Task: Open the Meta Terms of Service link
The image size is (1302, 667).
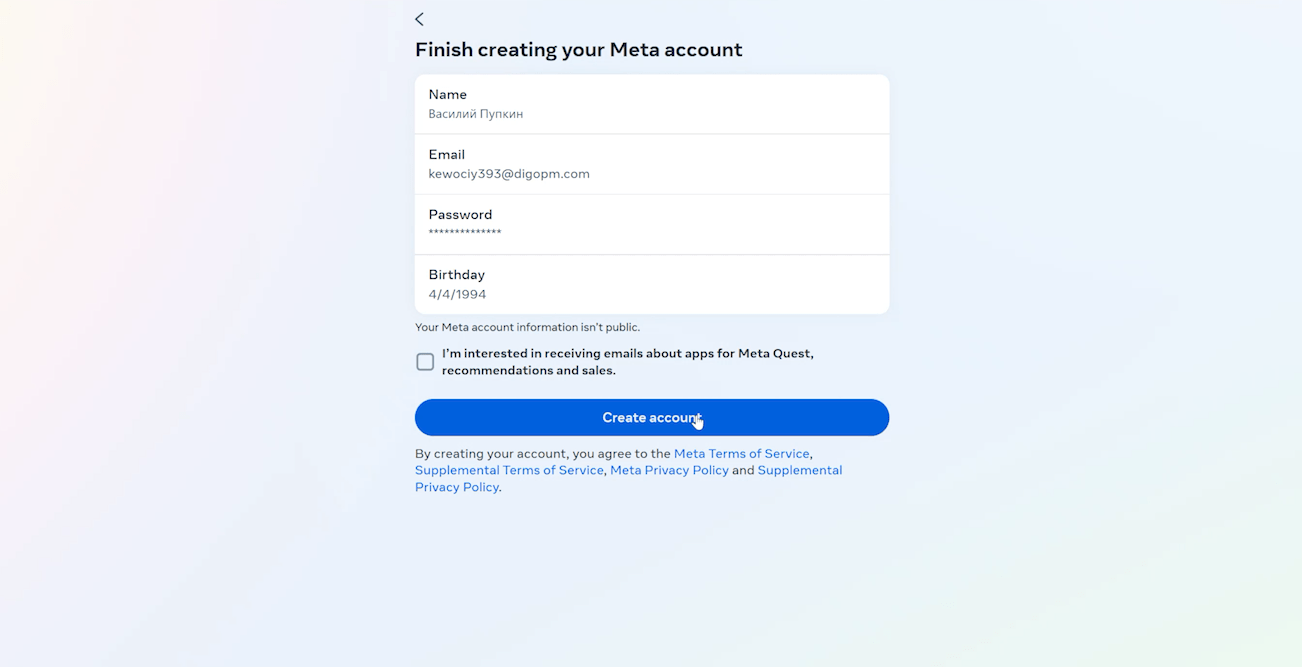Action: tap(741, 454)
